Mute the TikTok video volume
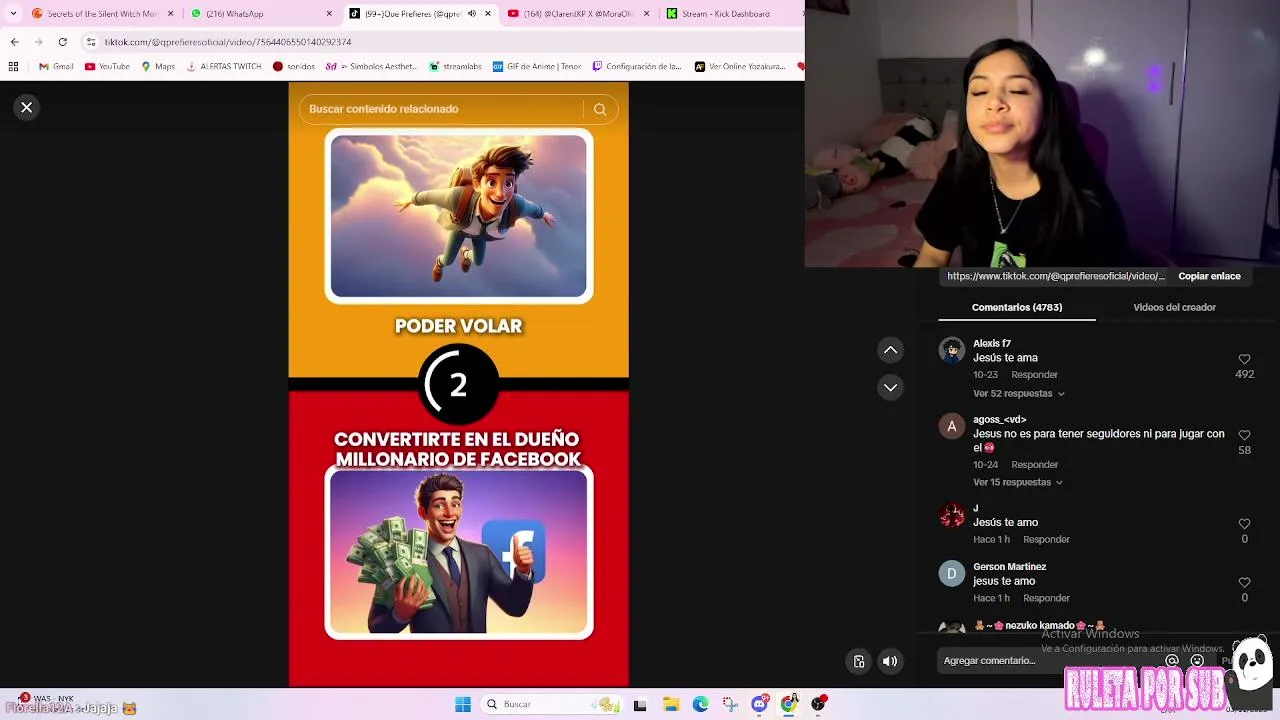Viewport: 1280px width, 720px height. pos(890,661)
